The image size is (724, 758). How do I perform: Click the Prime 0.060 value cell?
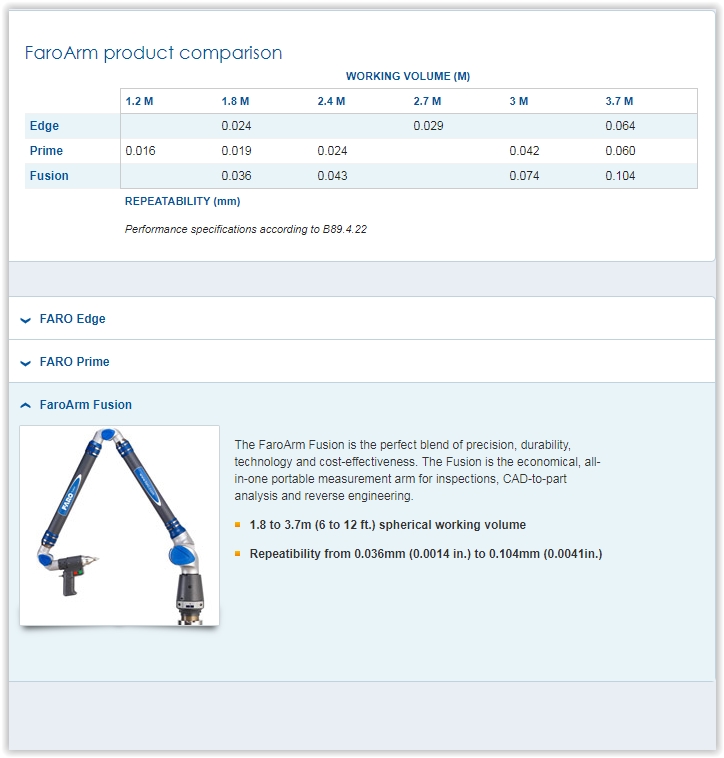(x=620, y=151)
